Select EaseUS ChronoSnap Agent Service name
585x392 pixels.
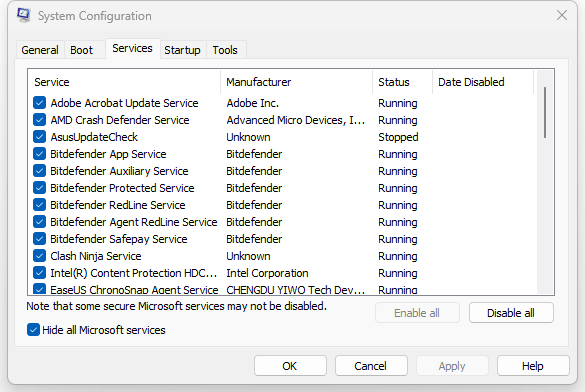coord(134,290)
